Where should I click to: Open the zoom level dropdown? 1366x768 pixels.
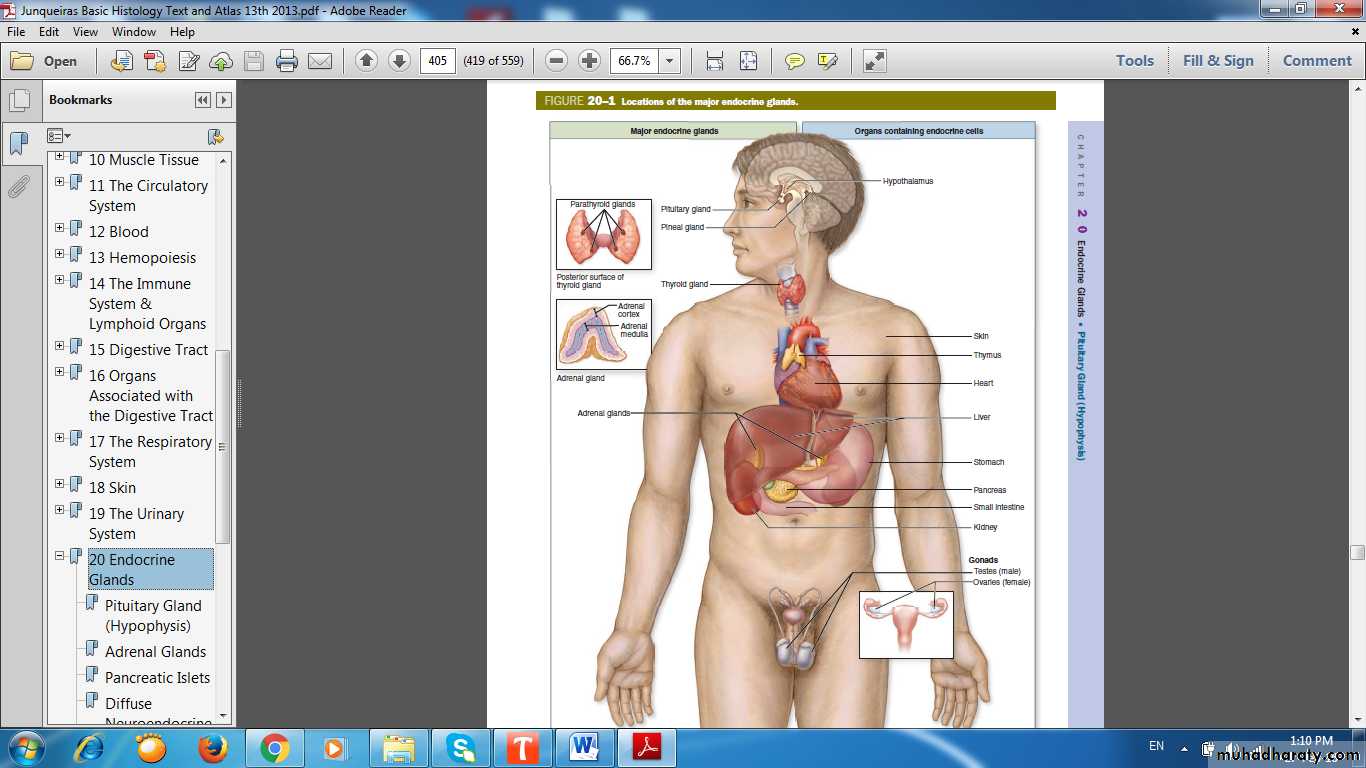click(670, 61)
